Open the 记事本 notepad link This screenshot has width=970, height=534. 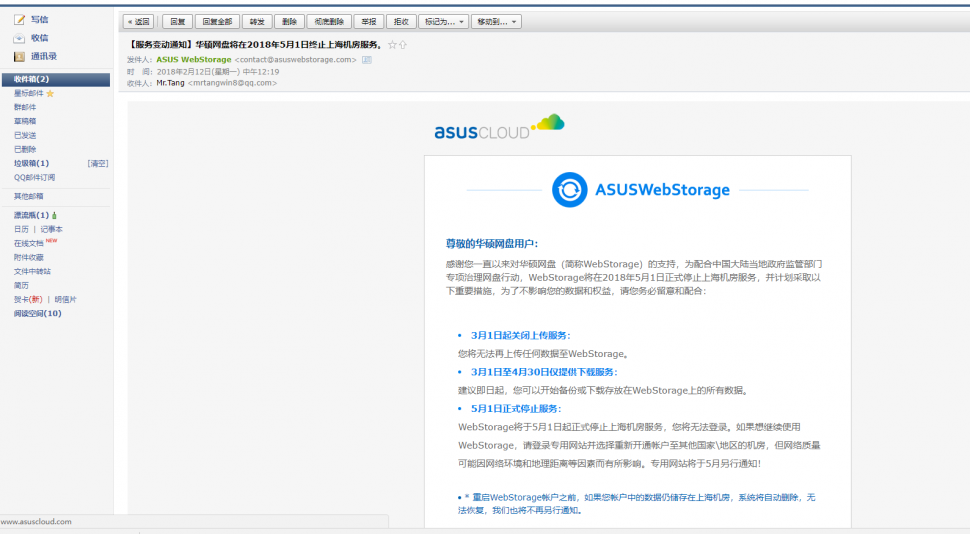click(51, 230)
